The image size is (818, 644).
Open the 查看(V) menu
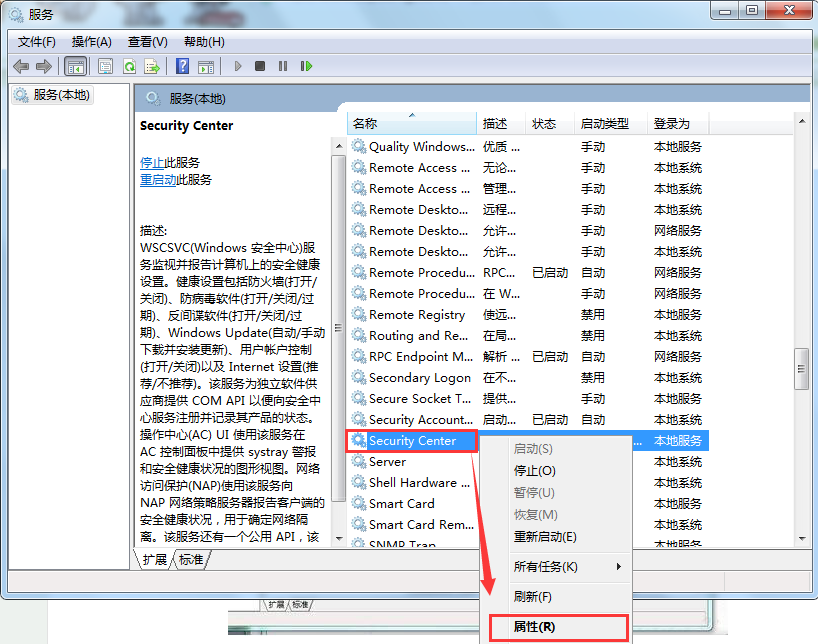[x=147, y=41]
